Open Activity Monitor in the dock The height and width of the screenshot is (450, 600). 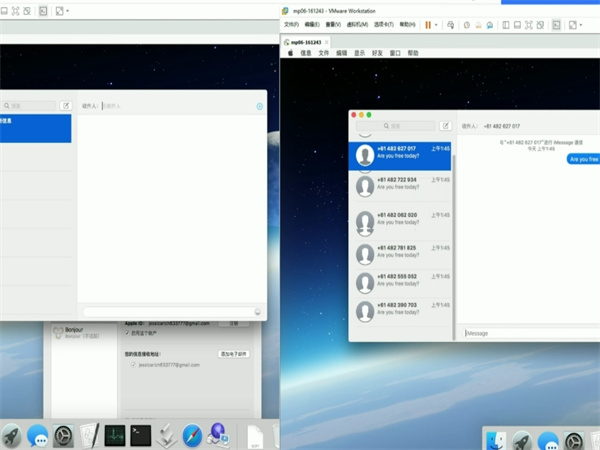point(115,435)
